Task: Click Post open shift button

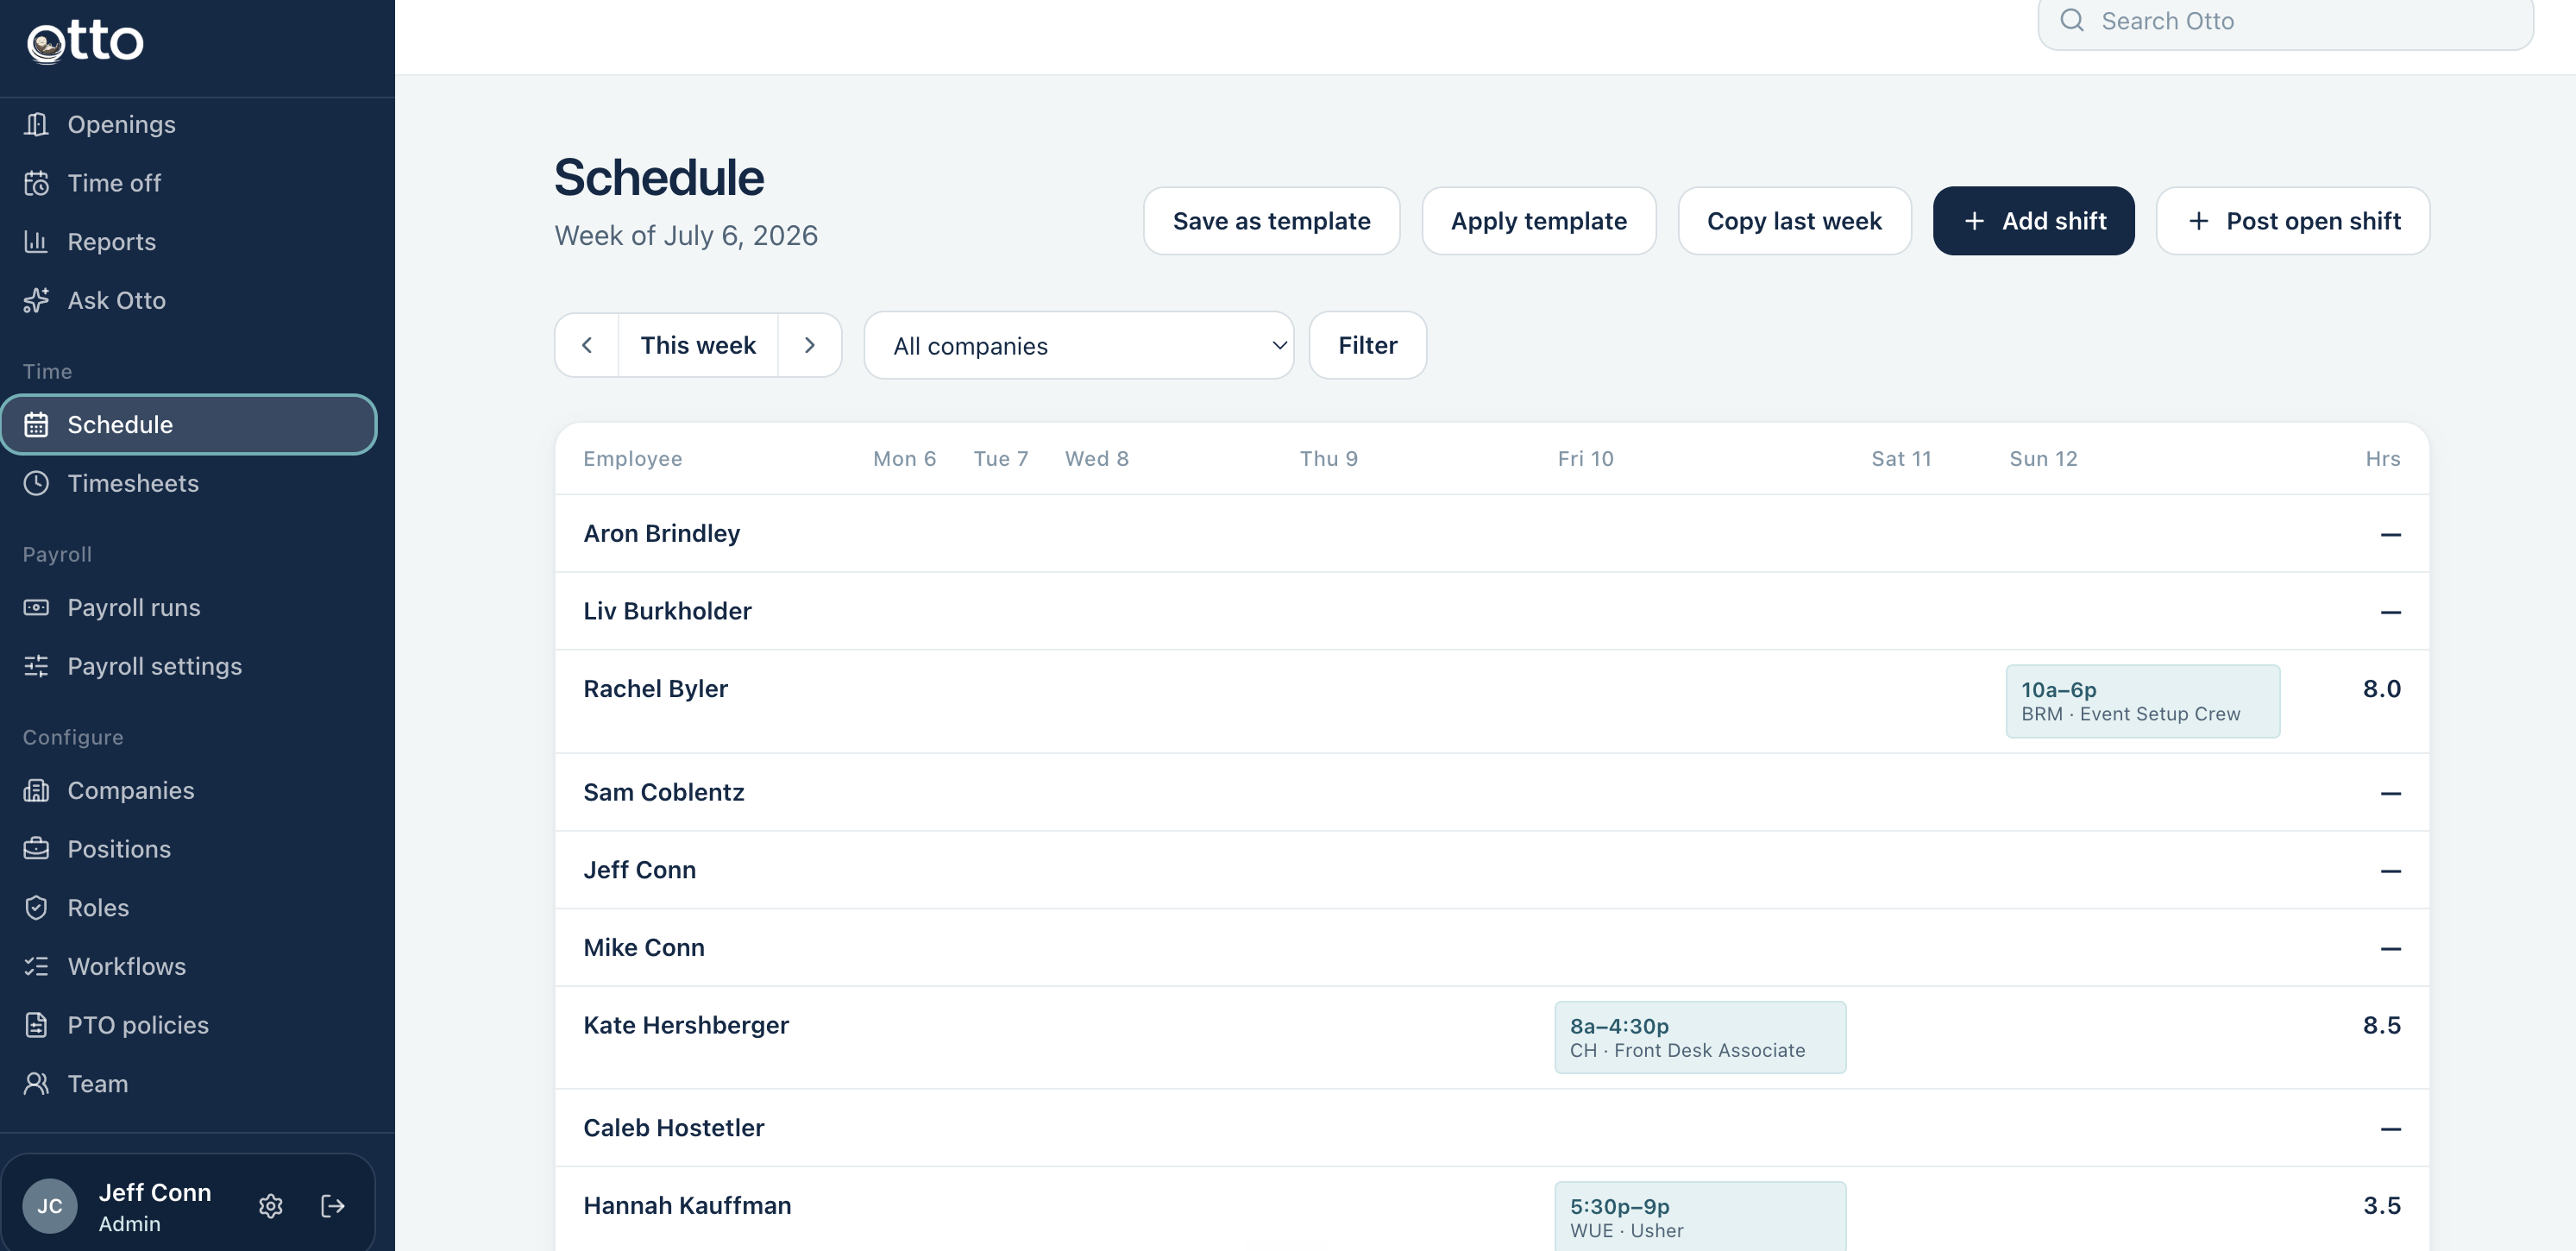Action: 2292,221
